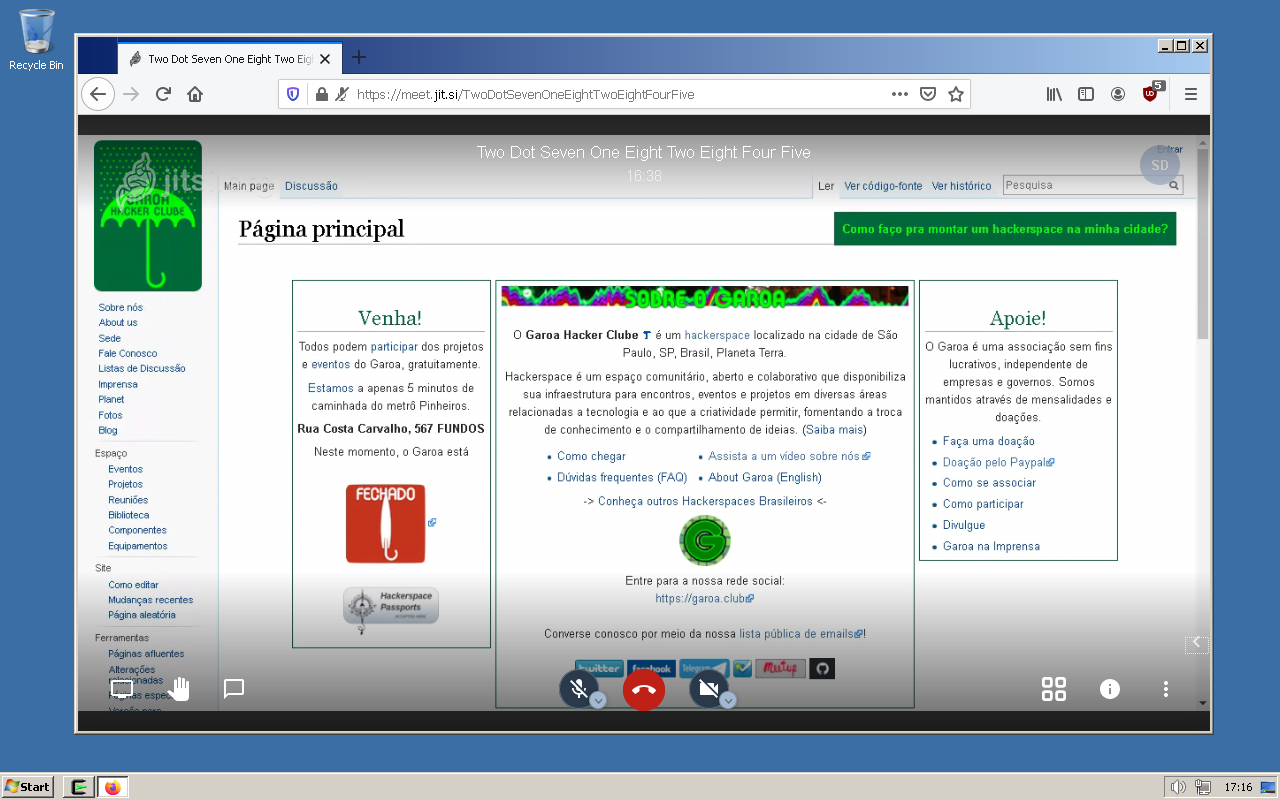1280x800 pixels.
Task: Expand video settings chevron beside camera
Action: coord(728,701)
